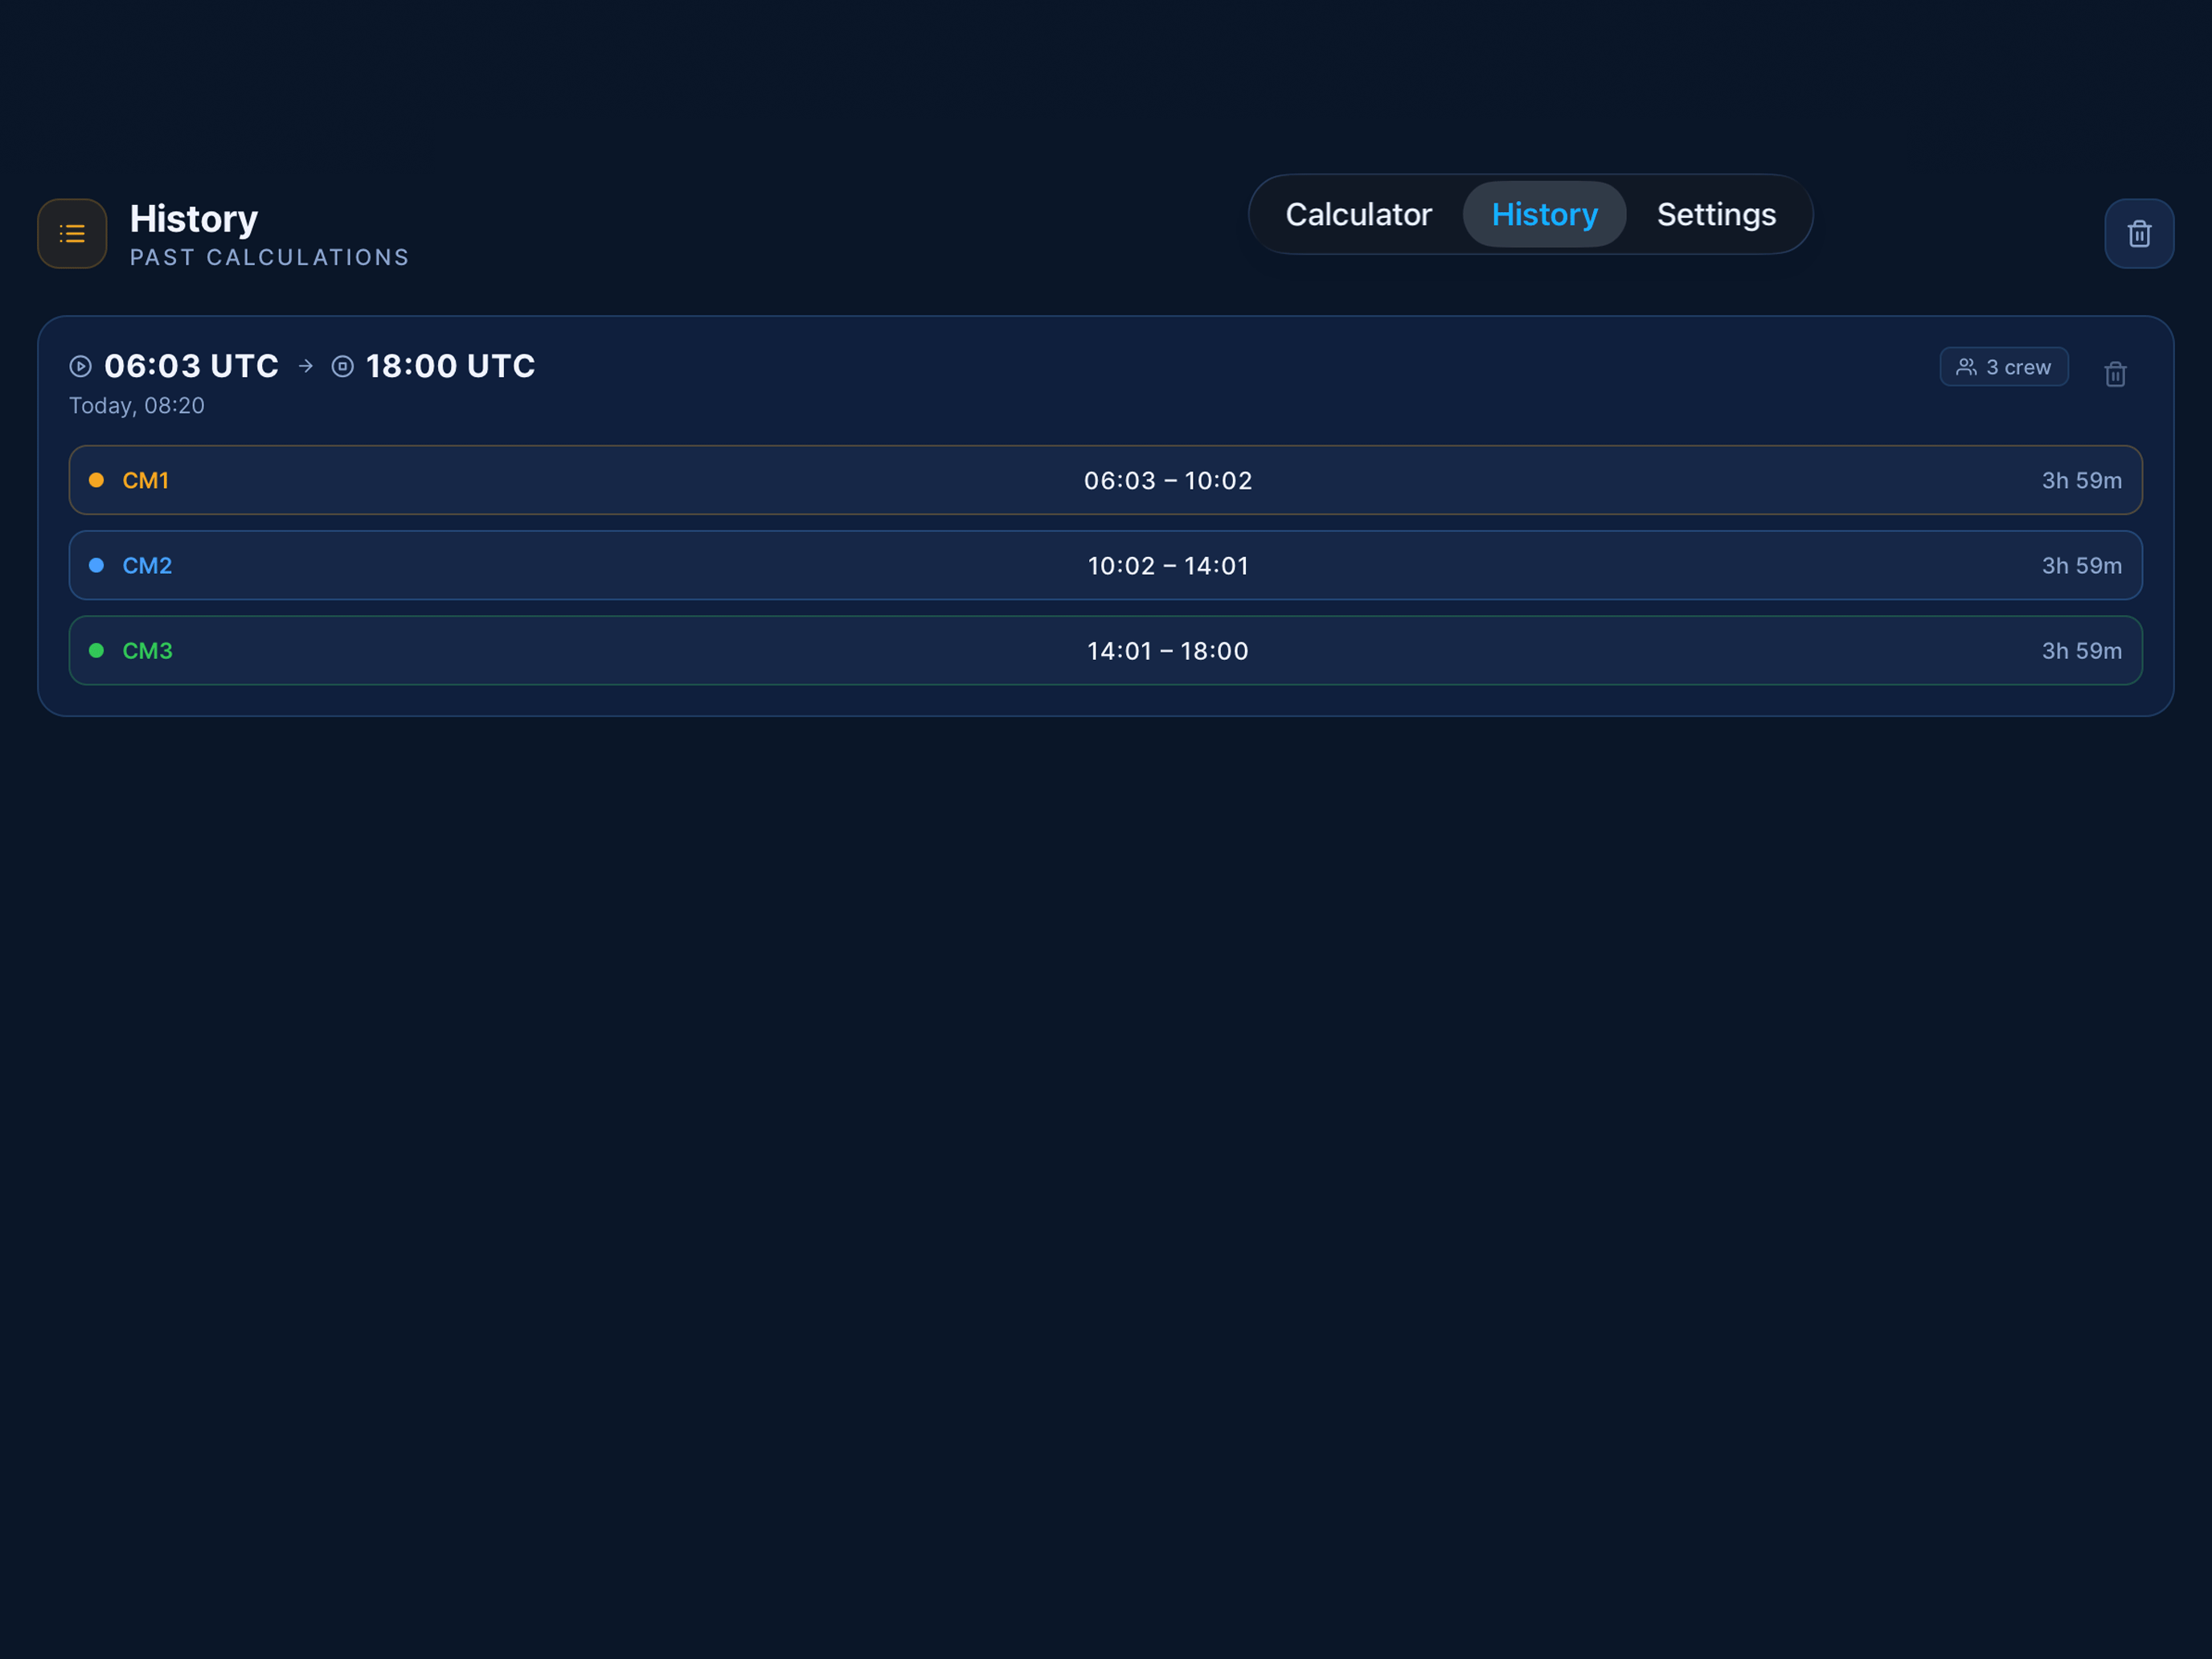Click the Today, 08:20 timestamp

[x=137, y=406]
